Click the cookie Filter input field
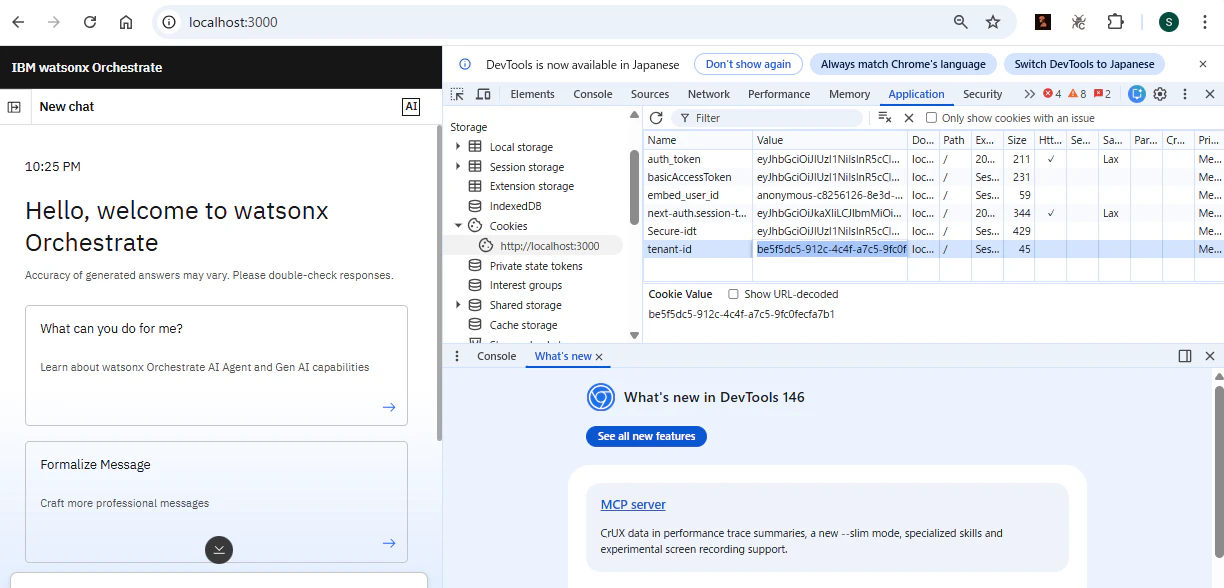This screenshot has height=588, width=1224. pyautogui.click(x=767, y=118)
